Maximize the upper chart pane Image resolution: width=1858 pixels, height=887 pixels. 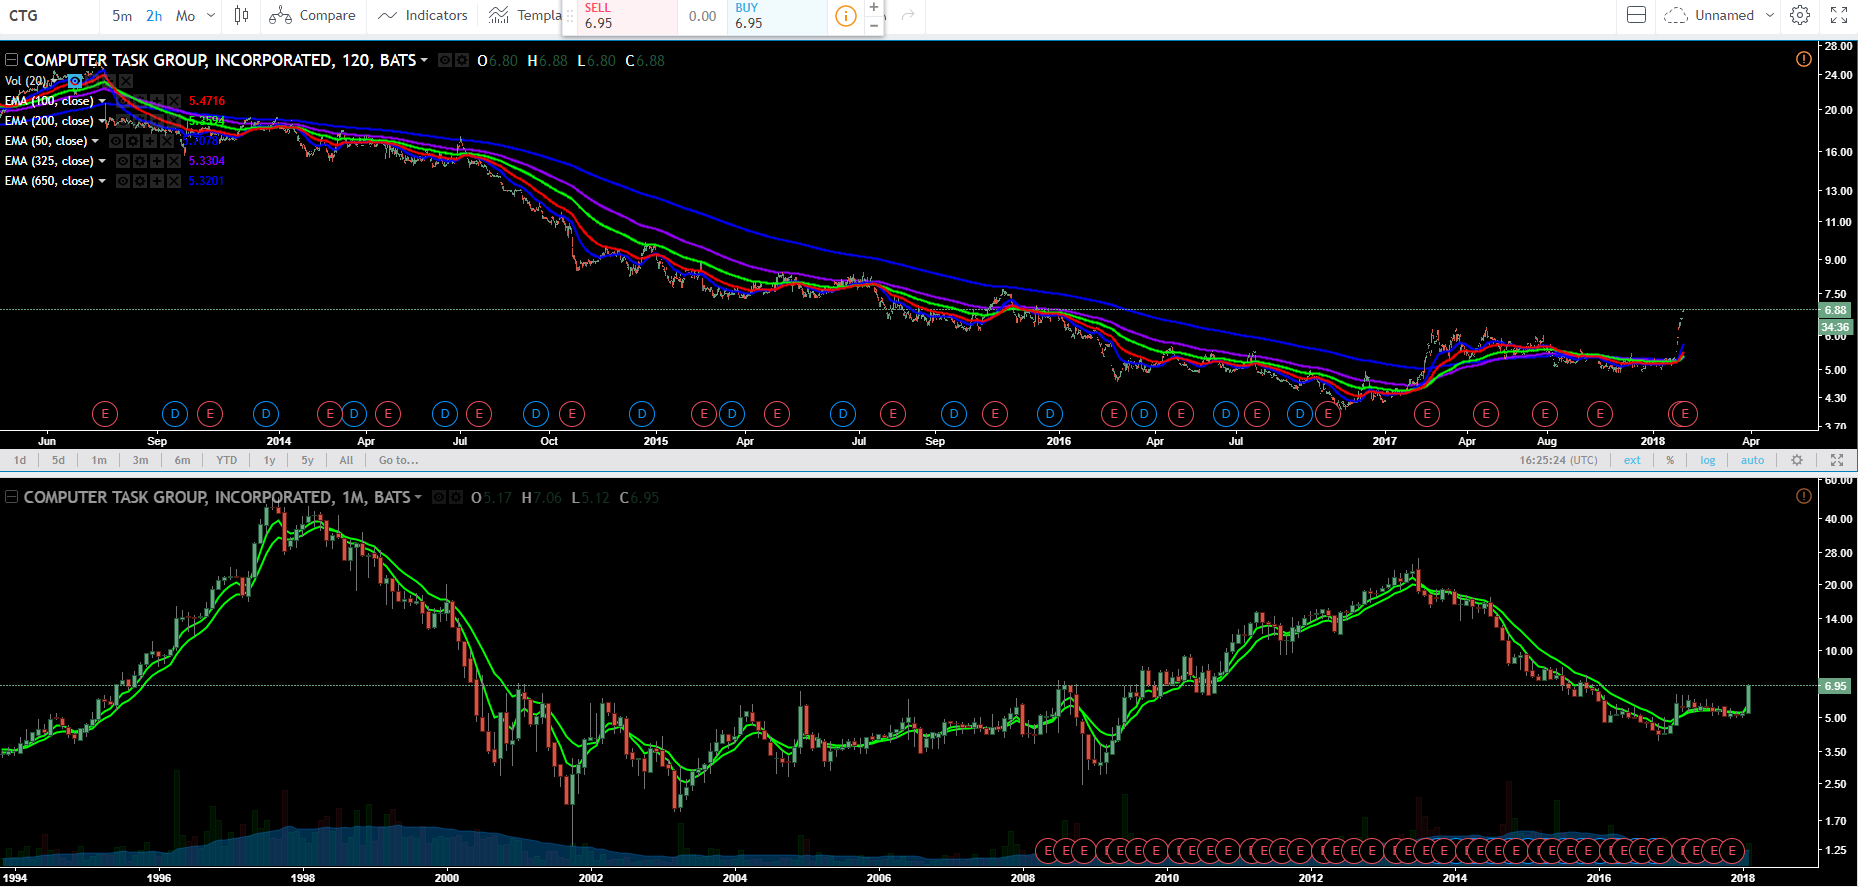[x=1837, y=460]
